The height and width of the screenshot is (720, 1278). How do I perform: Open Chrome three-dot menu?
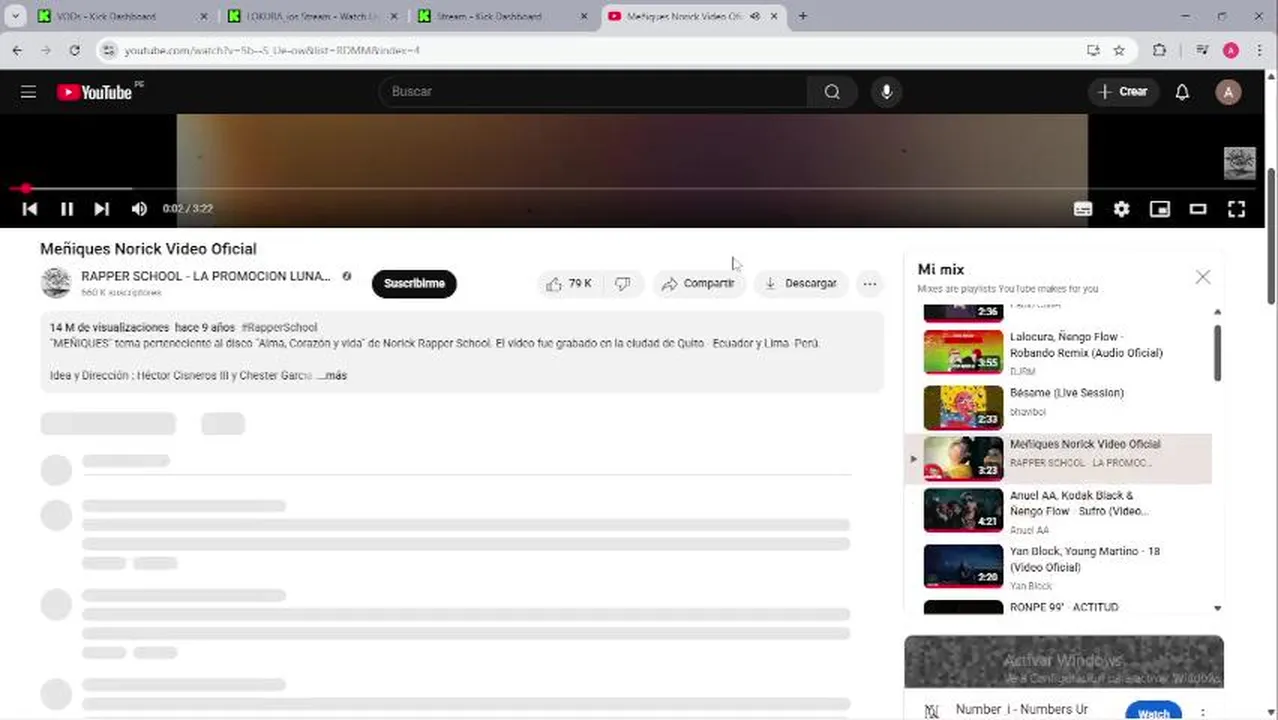click(x=1259, y=50)
